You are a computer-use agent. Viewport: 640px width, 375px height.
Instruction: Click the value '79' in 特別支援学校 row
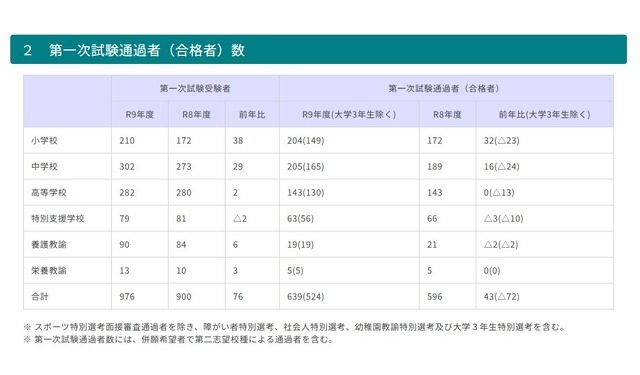(124, 219)
